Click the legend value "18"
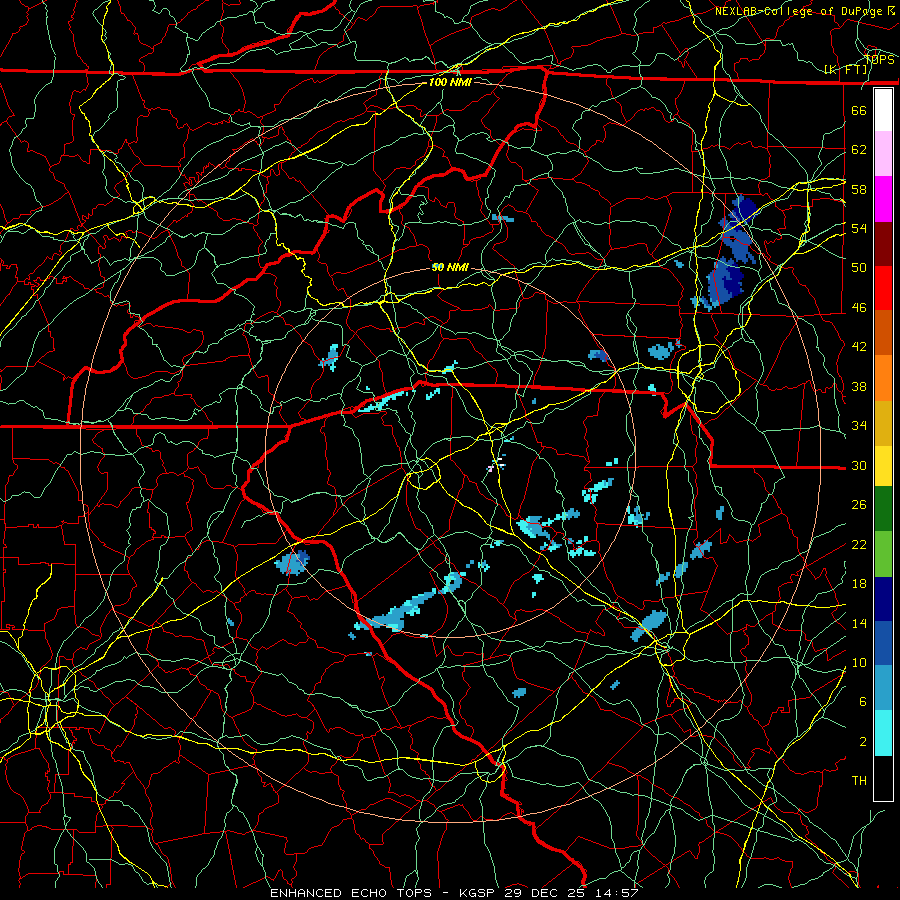The height and width of the screenshot is (900, 900). tap(859, 584)
